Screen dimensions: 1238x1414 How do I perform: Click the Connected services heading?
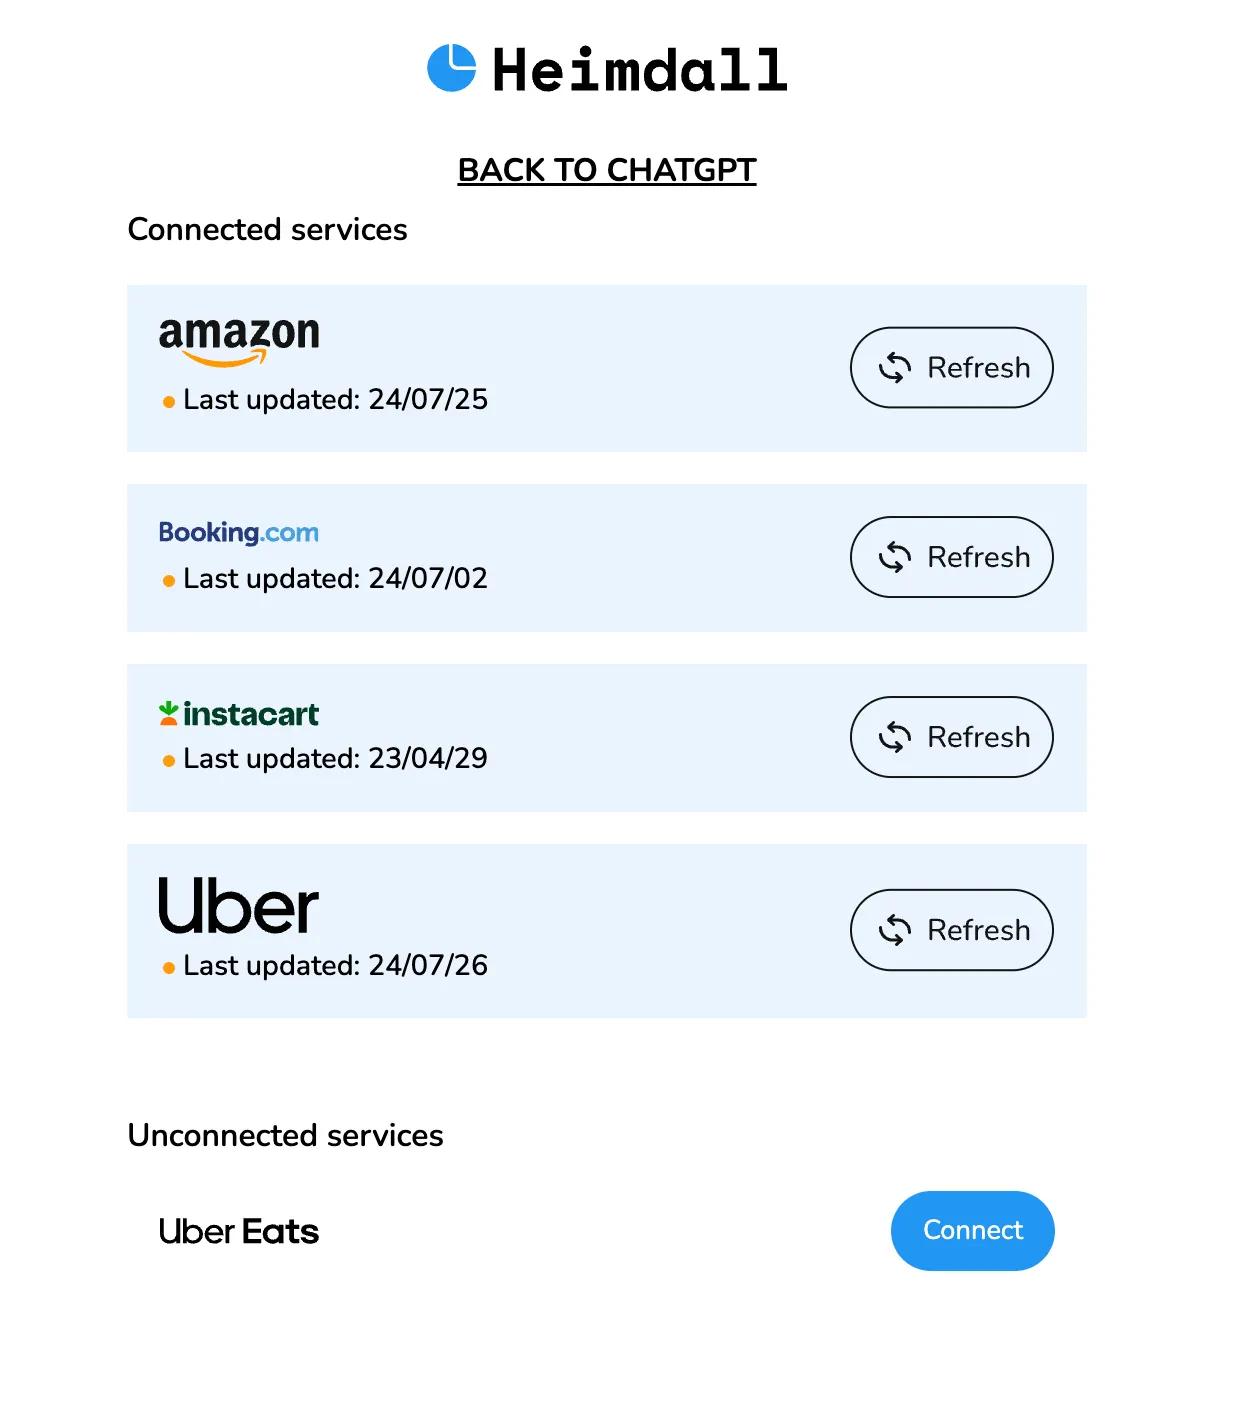coord(267,229)
